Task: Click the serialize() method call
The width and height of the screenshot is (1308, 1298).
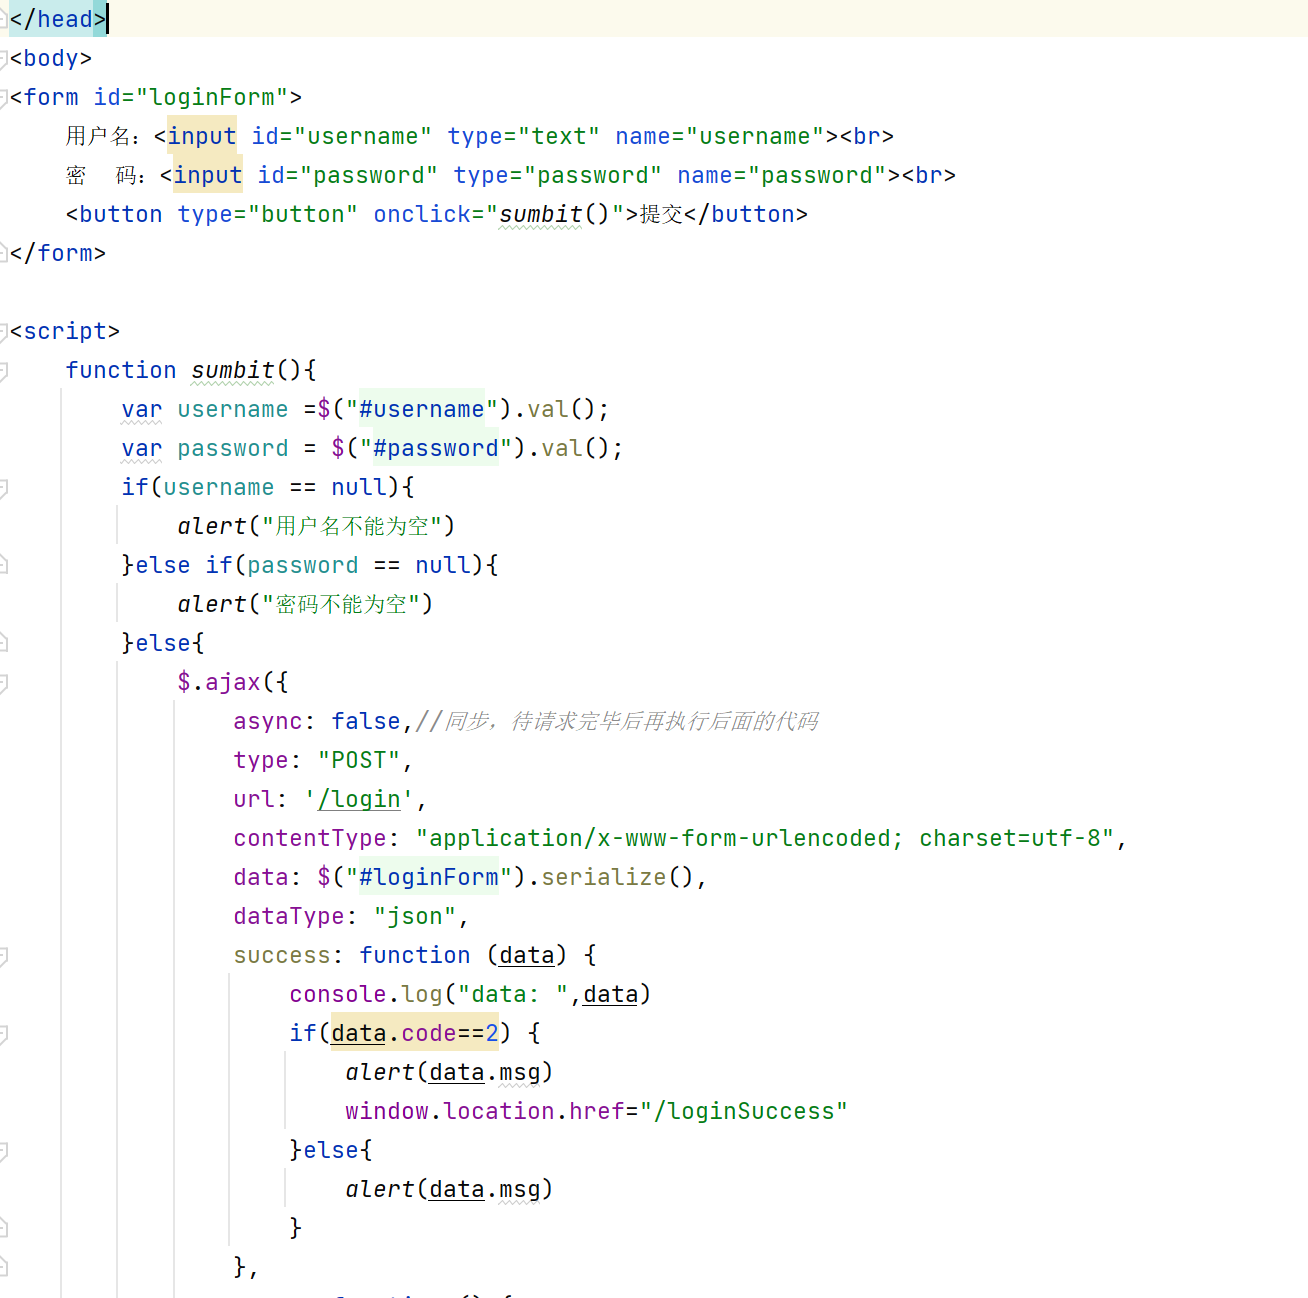Action: [617, 877]
